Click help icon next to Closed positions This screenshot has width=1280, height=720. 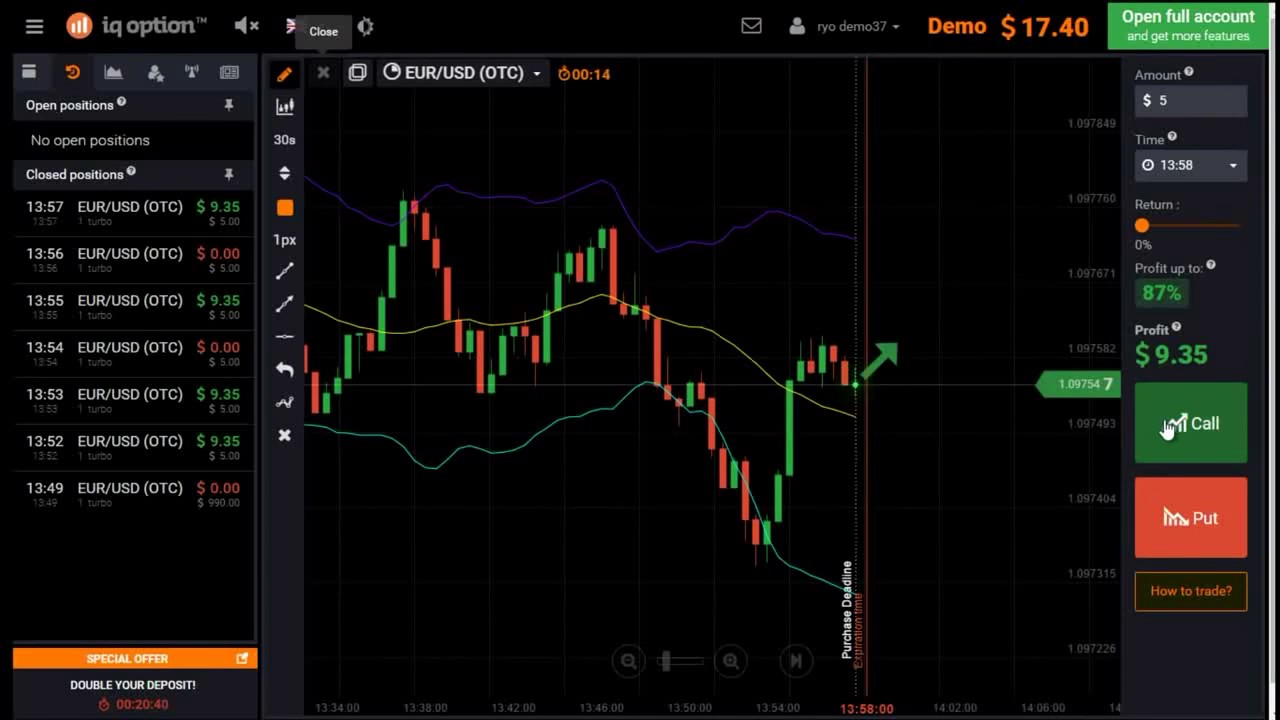coord(131,171)
